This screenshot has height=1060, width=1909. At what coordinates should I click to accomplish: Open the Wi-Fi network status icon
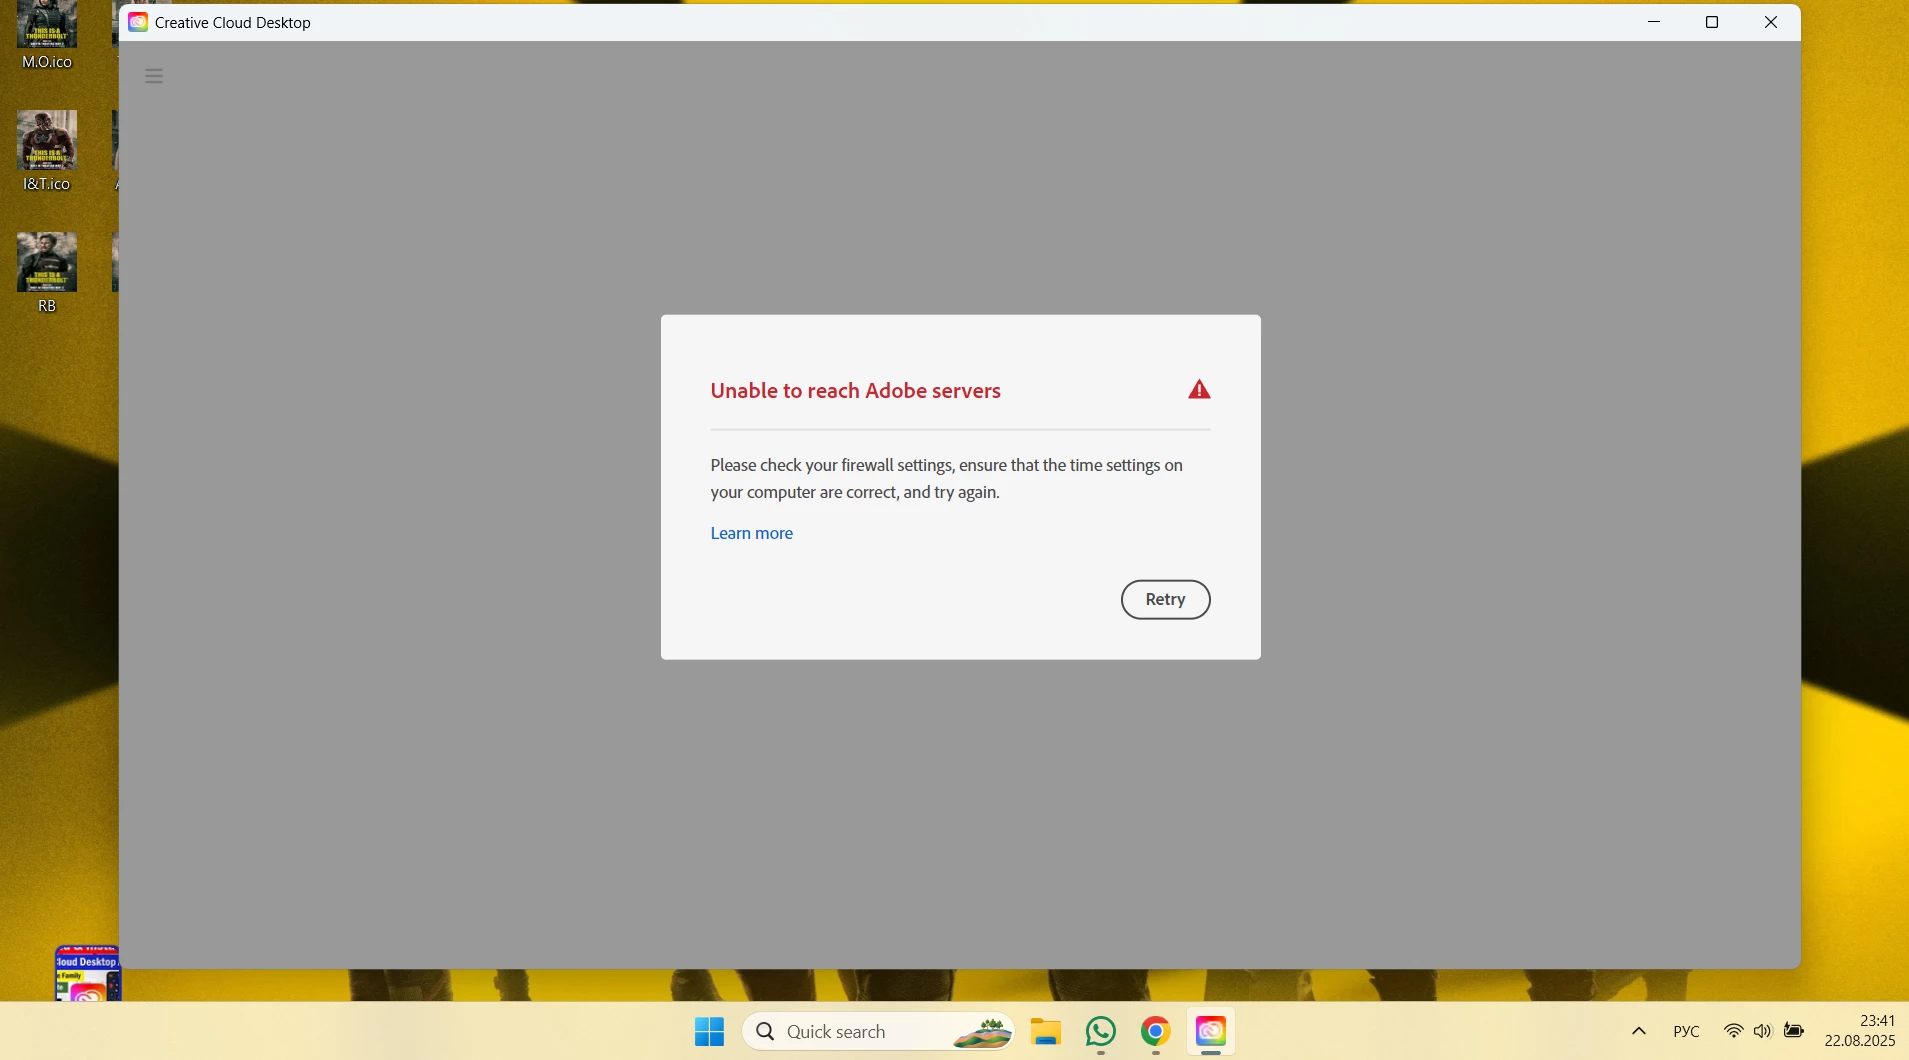pos(1733,1031)
